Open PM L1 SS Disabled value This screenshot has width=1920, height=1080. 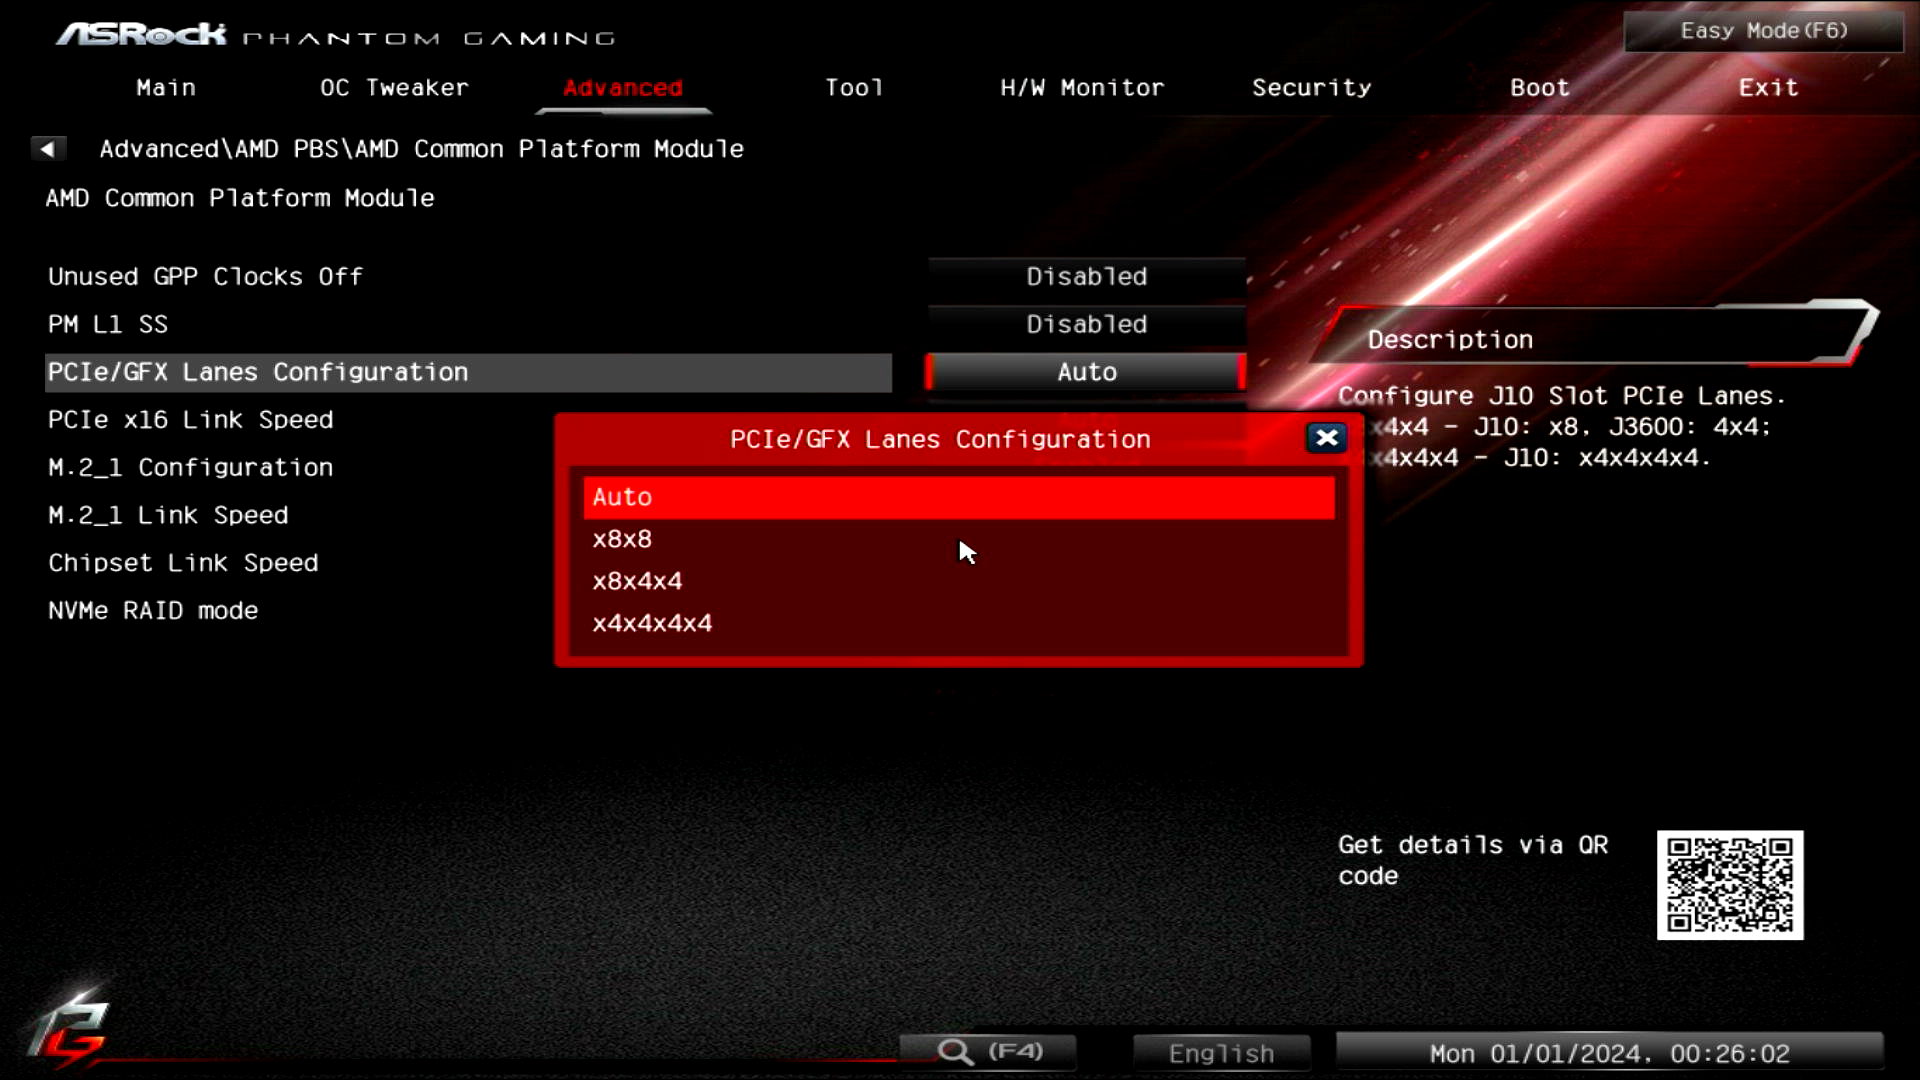point(1086,324)
